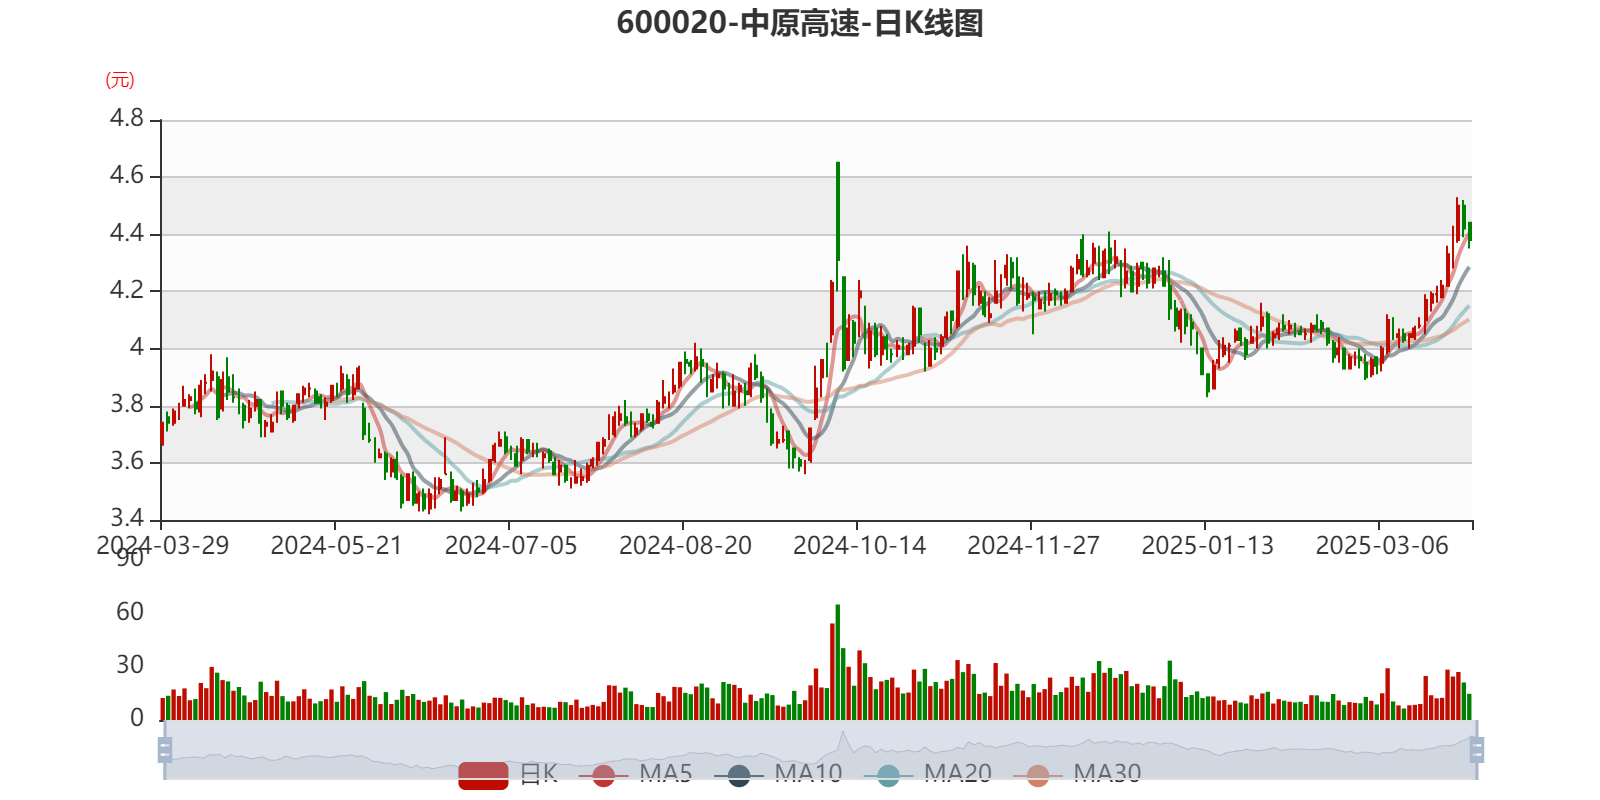Click the data zoom overview bar
This screenshot has height=800, width=1600.
[x=821, y=750]
